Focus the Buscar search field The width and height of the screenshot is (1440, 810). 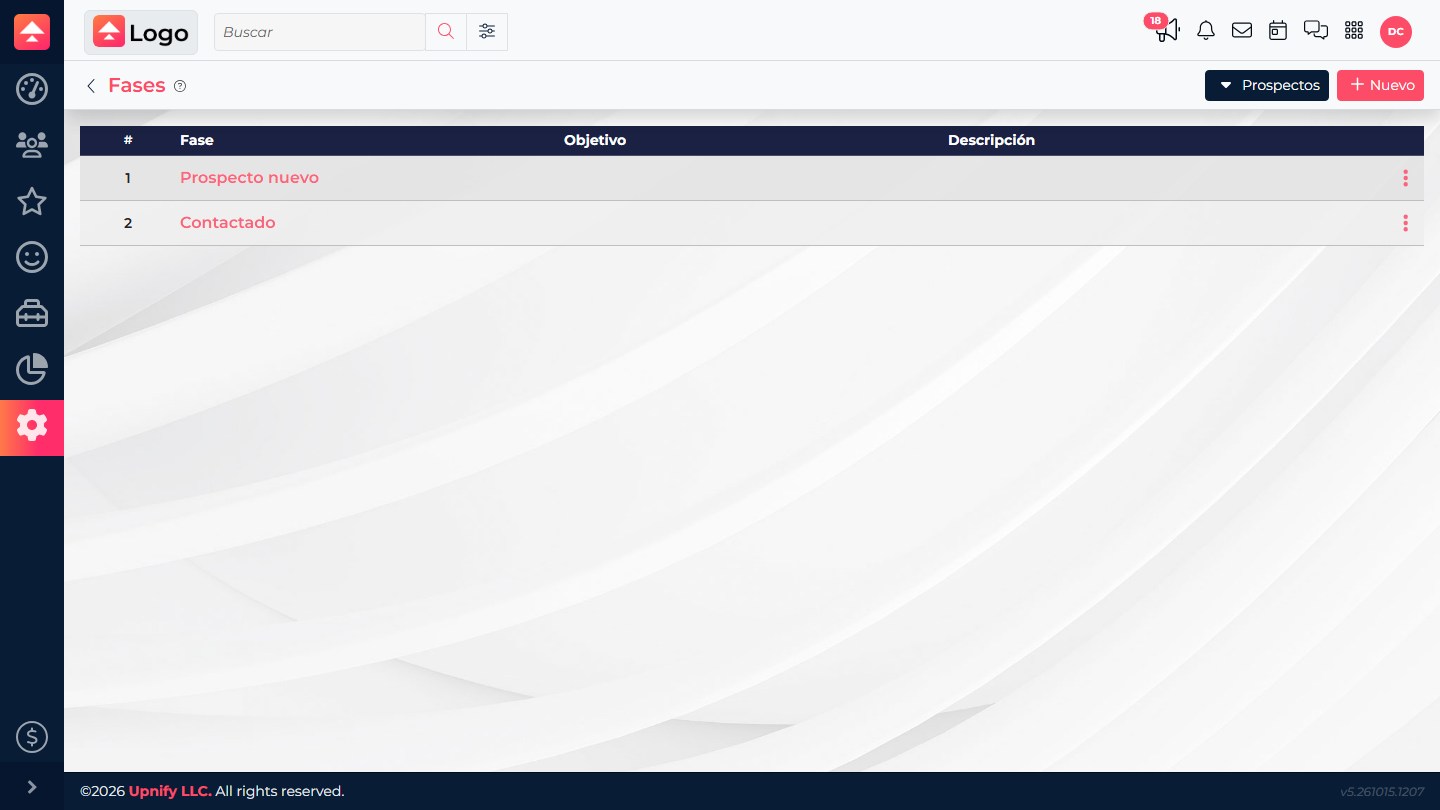tap(320, 32)
